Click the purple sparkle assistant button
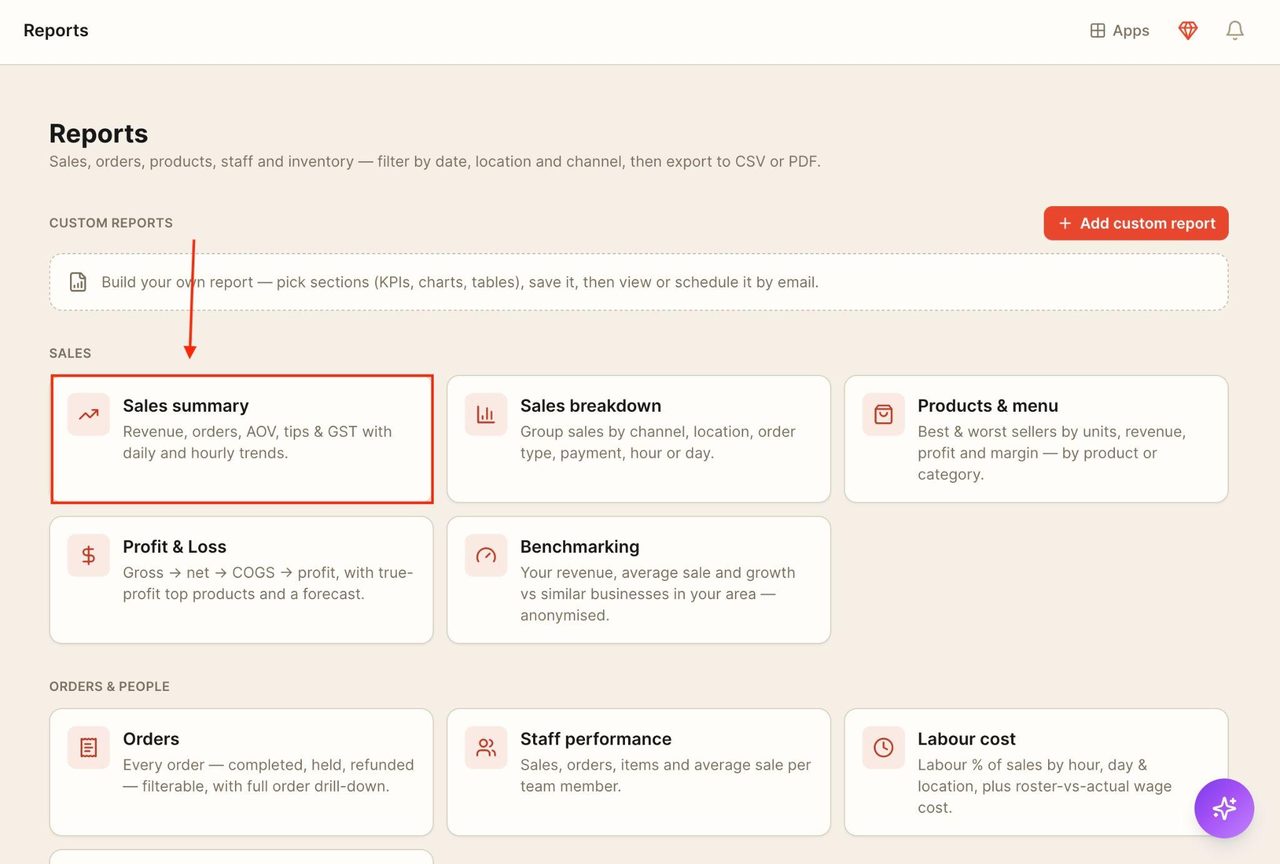The width and height of the screenshot is (1280, 864). [1224, 808]
